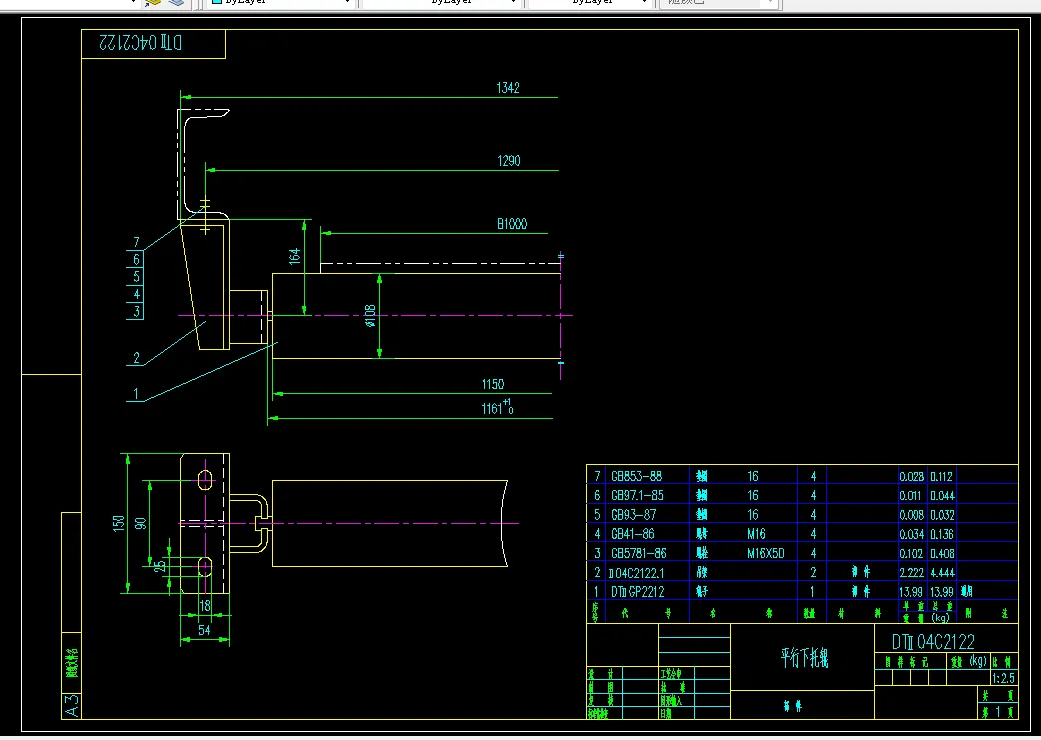The image size is (1041, 740).
Task: Select GB853-88 in the parts list
Action: [636, 476]
